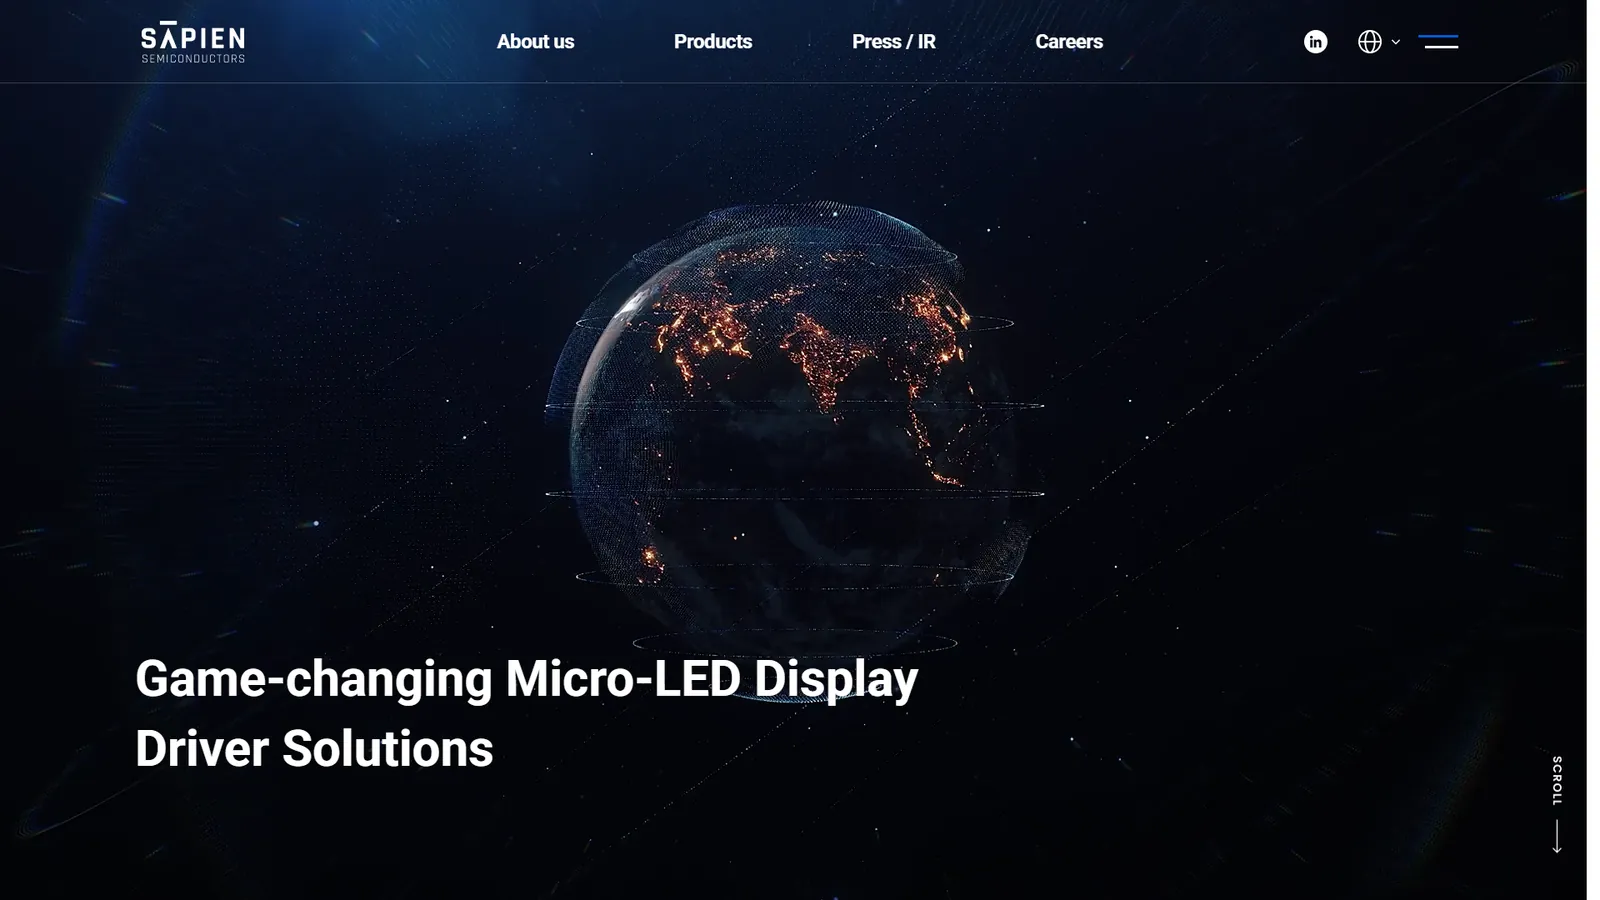Image resolution: width=1600 pixels, height=900 pixels.
Task: Click the downward scroll arrow
Action: pyautogui.click(x=1557, y=837)
